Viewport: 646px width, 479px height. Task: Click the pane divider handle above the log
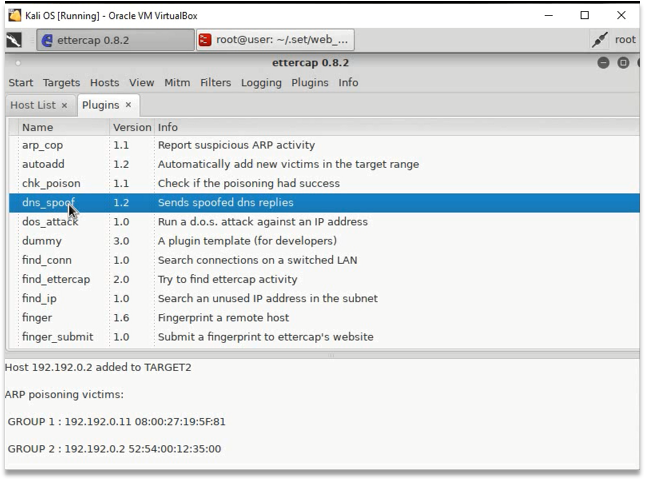click(331, 355)
